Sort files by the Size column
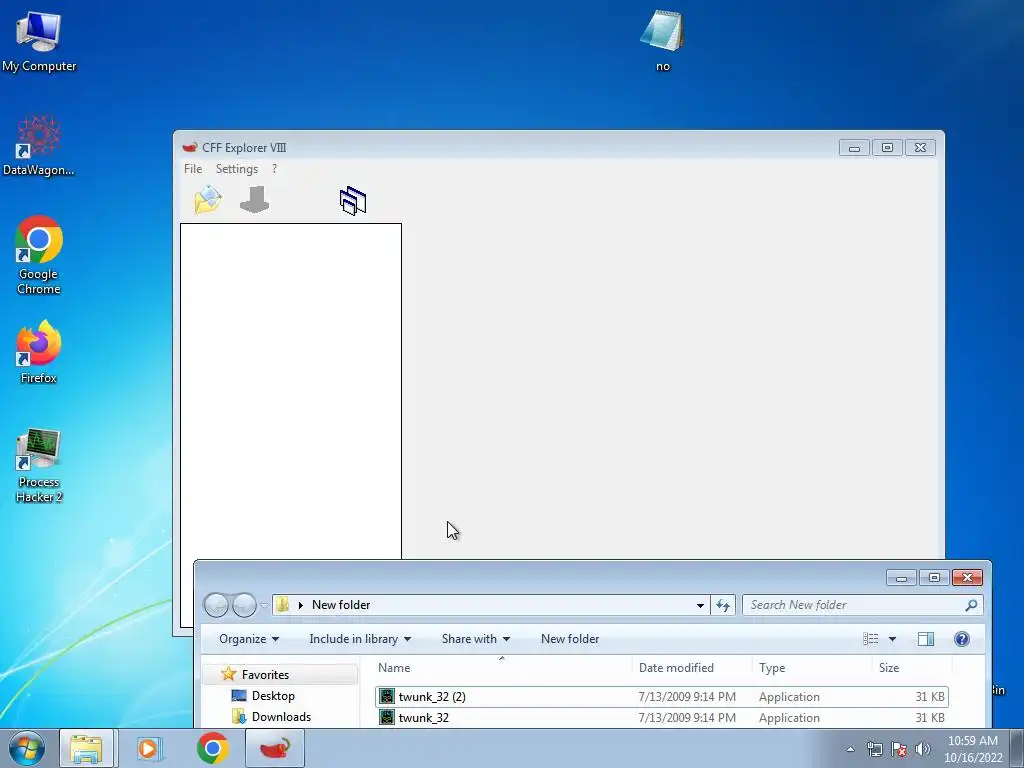 (912, 667)
